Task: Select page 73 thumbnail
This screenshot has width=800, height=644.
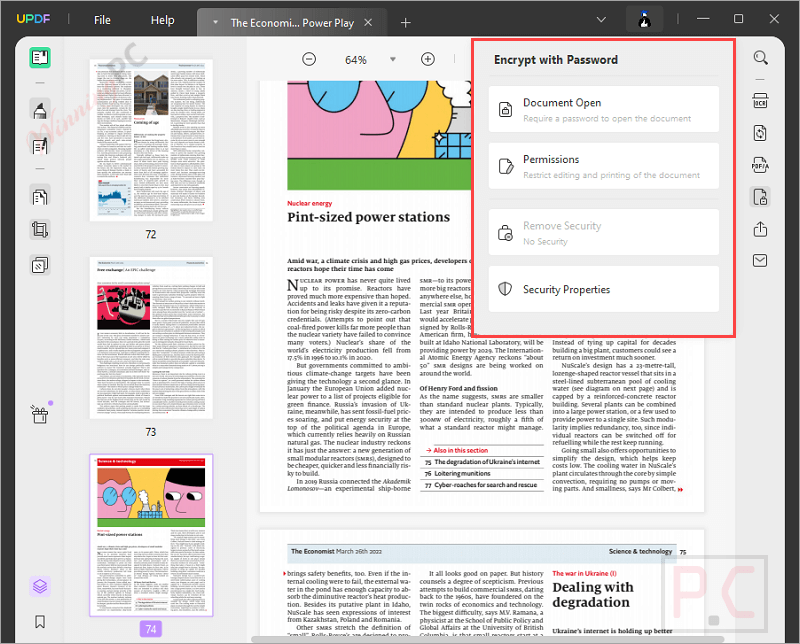Action: (x=151, y=338)
